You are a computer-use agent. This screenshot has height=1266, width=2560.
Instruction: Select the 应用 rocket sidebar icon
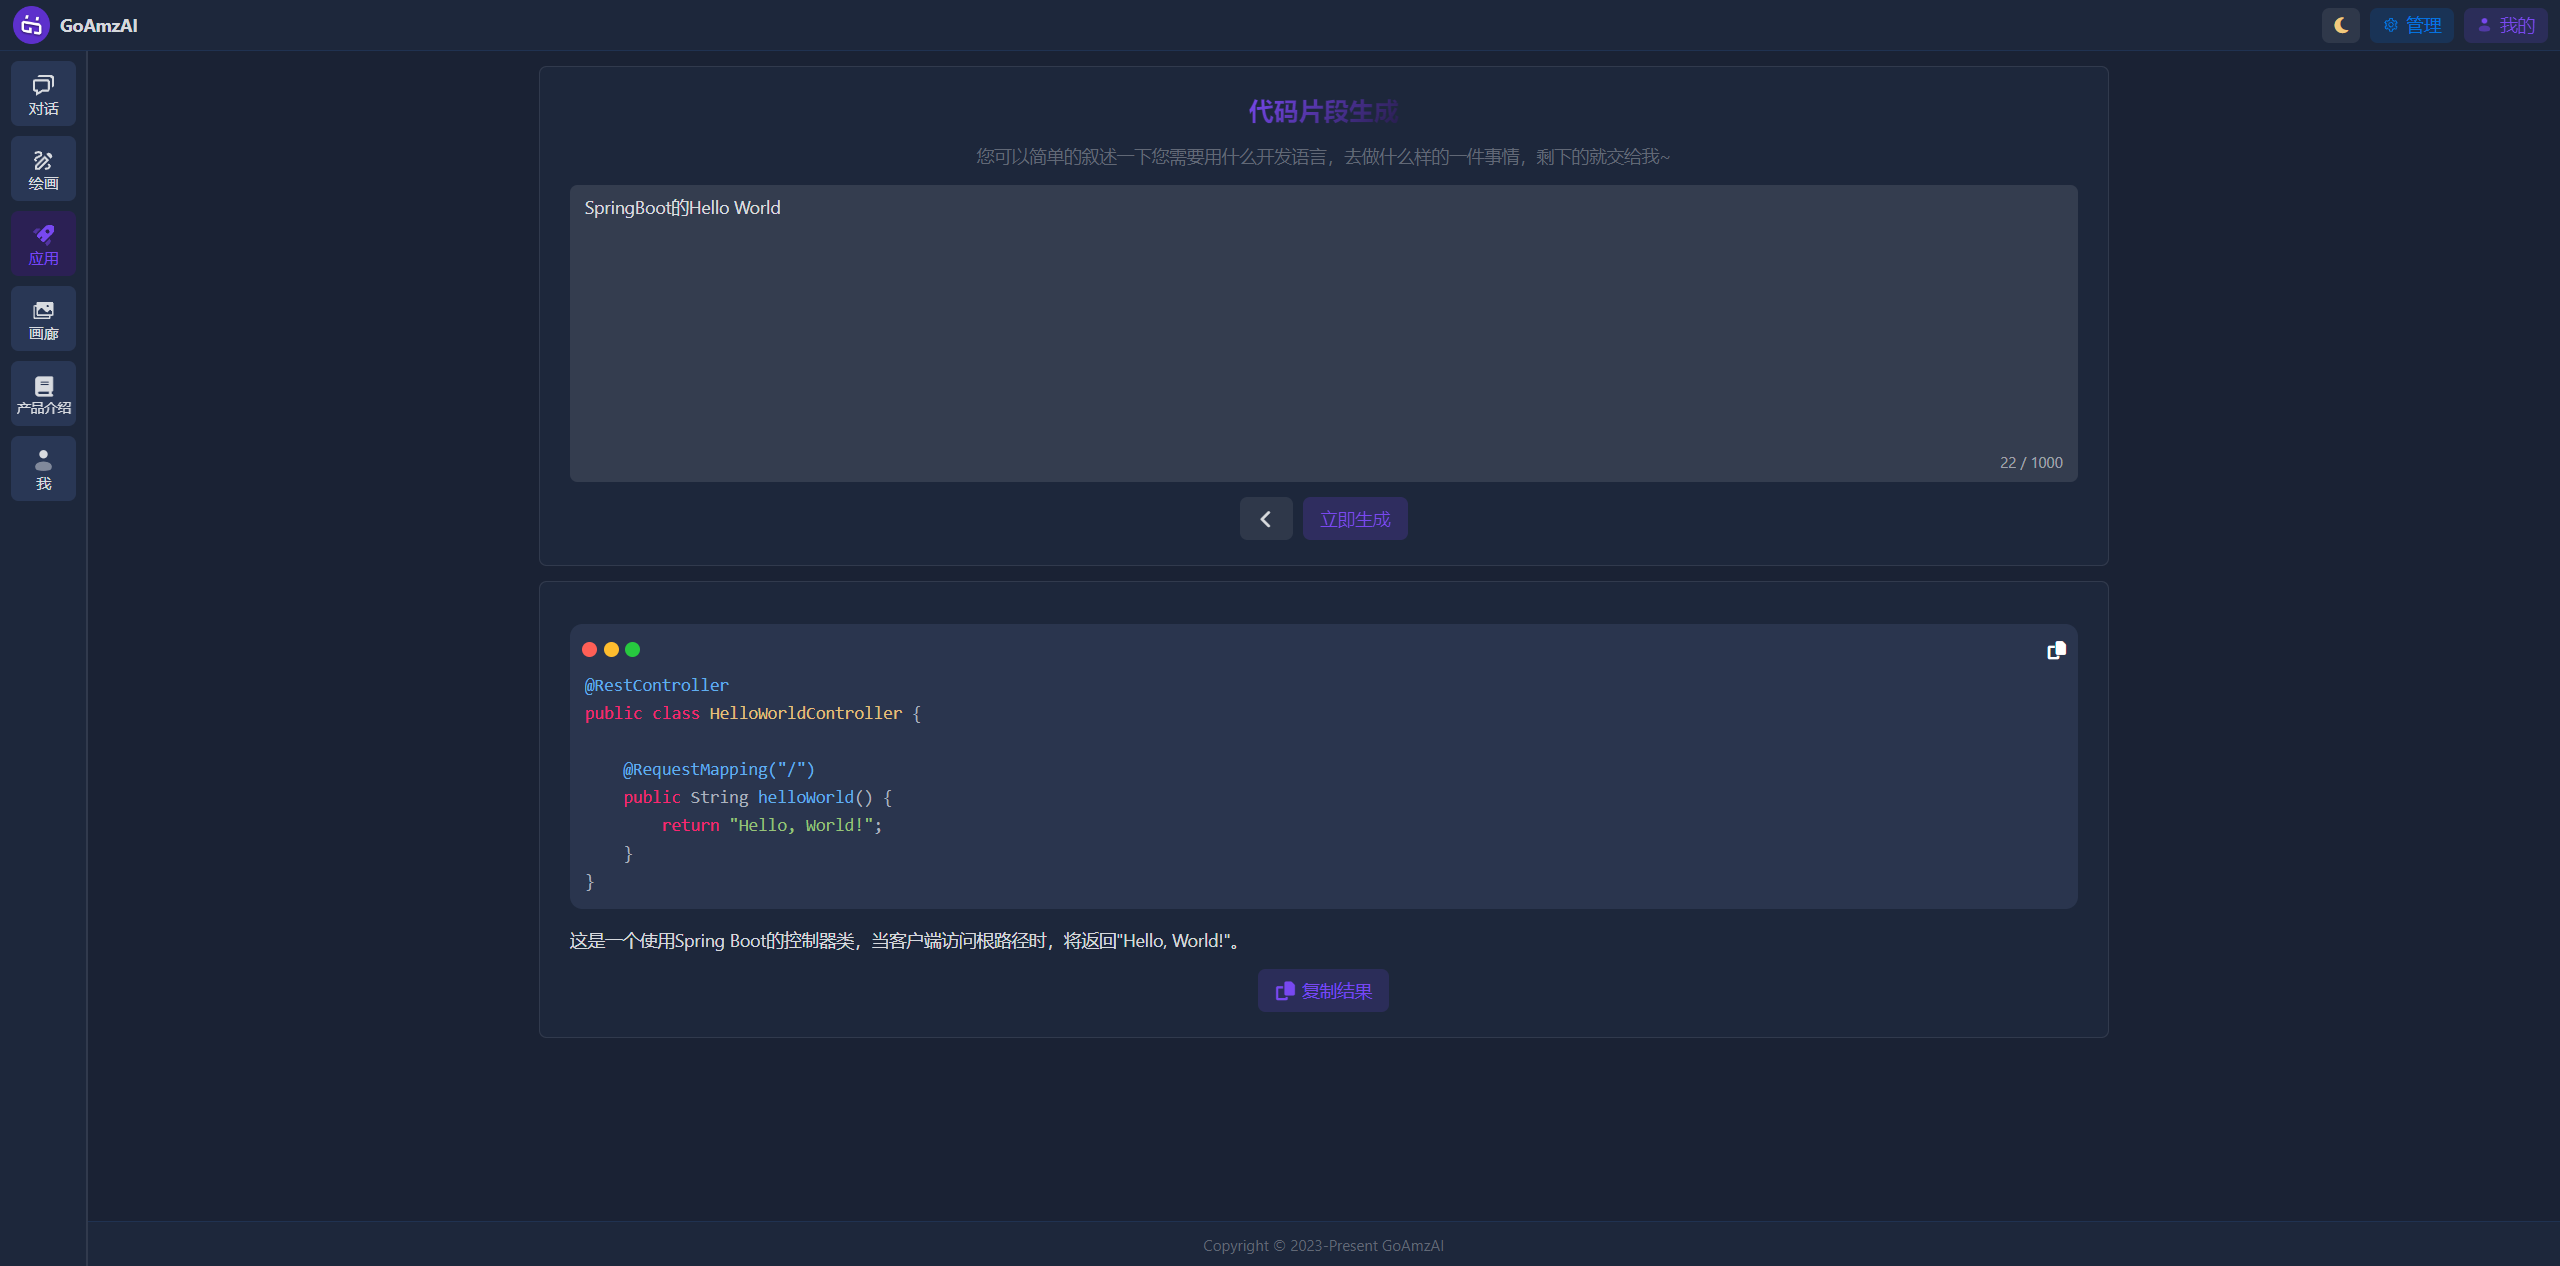(x=43, y=244)
